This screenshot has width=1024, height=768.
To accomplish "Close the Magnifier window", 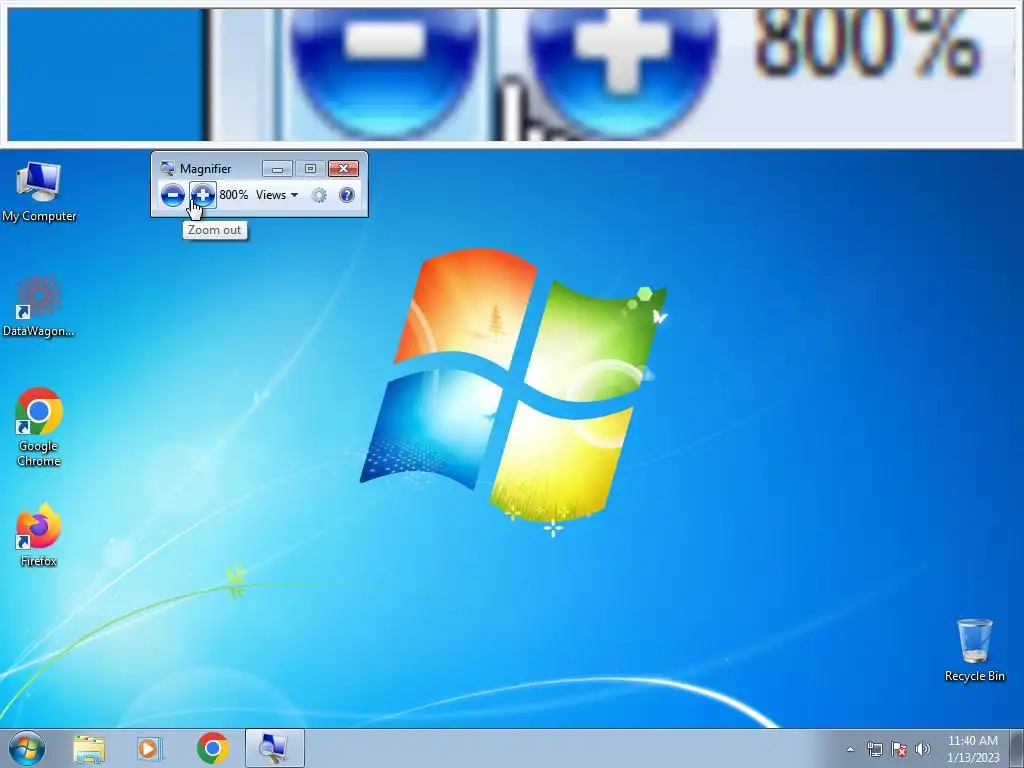I will point(344,169).
